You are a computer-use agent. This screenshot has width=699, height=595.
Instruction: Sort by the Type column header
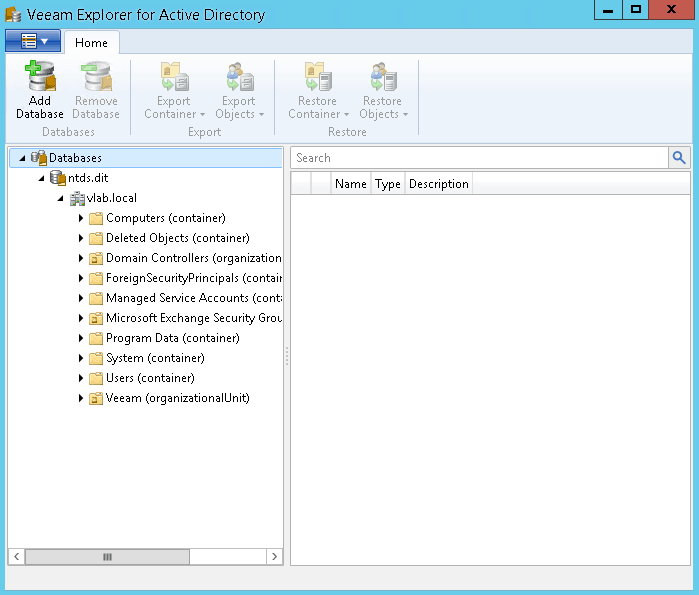coord(388,184)
